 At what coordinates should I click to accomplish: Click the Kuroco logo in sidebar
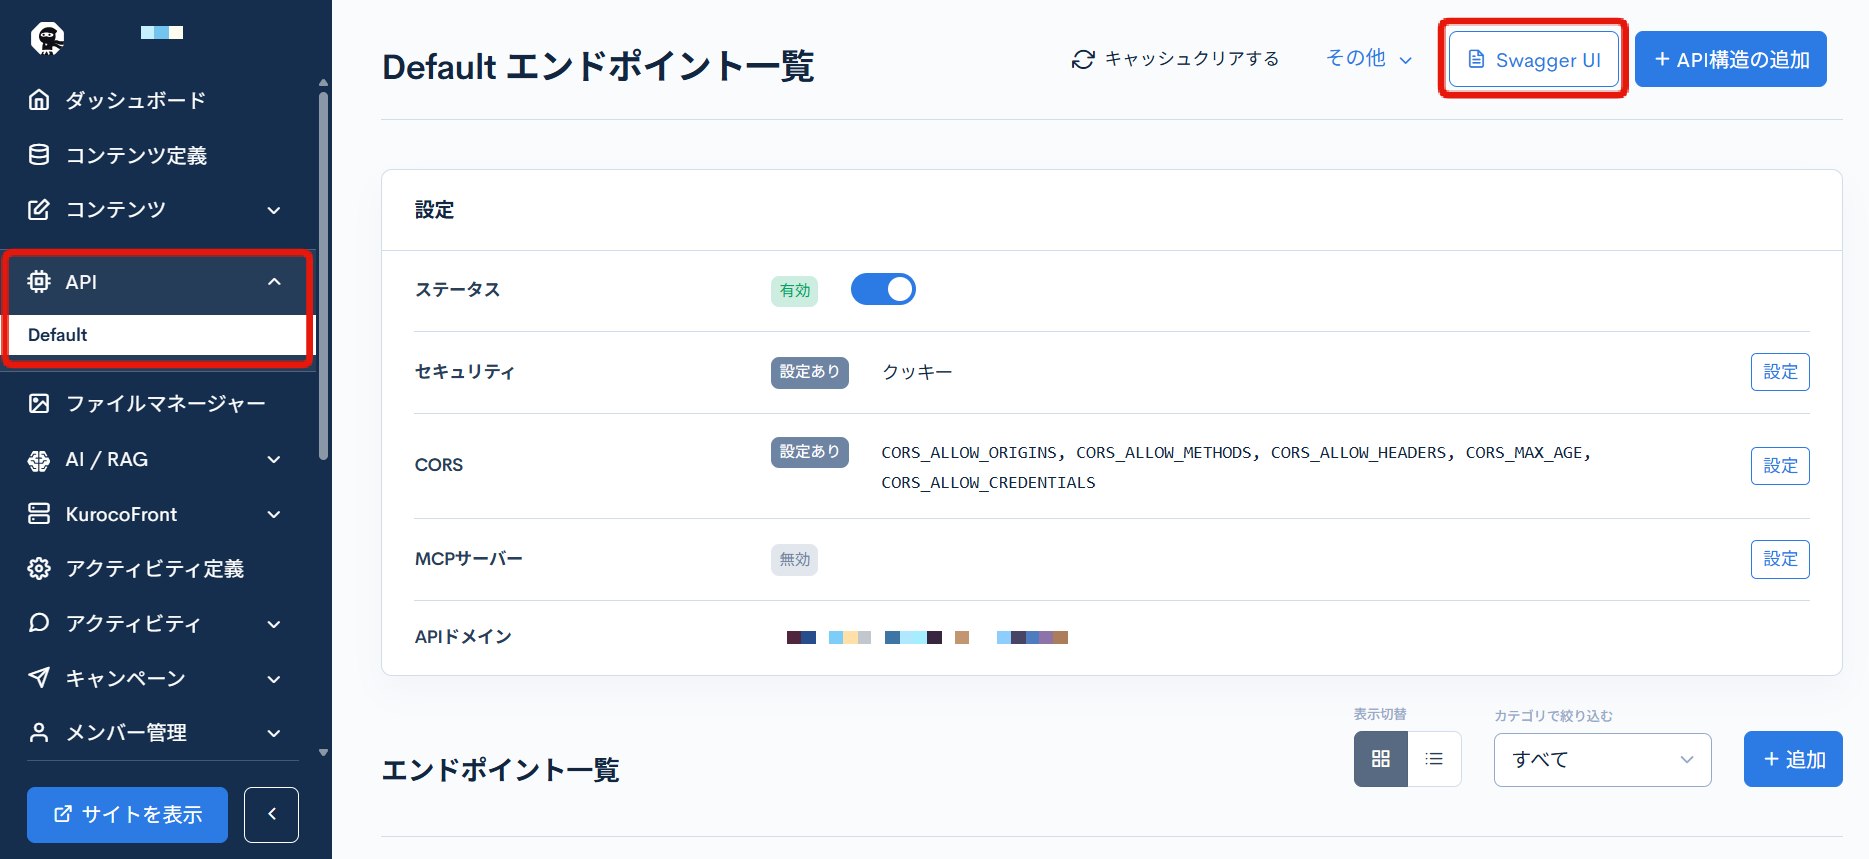point(47,38)
